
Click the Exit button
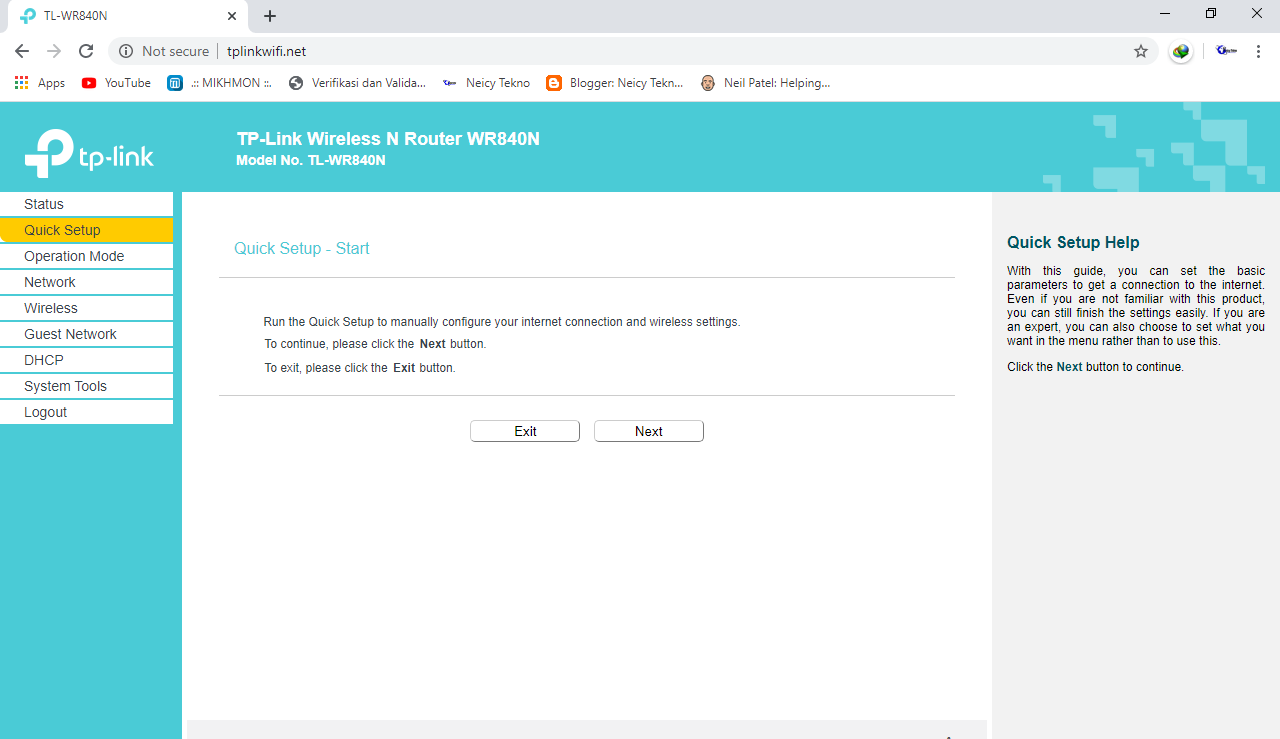[525, 431]
